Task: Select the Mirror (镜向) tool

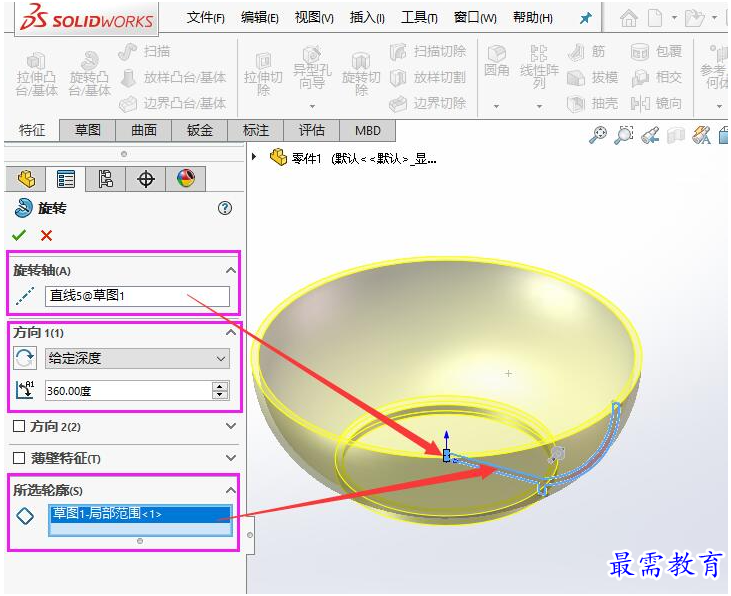Action: click(x=656, y=103)
